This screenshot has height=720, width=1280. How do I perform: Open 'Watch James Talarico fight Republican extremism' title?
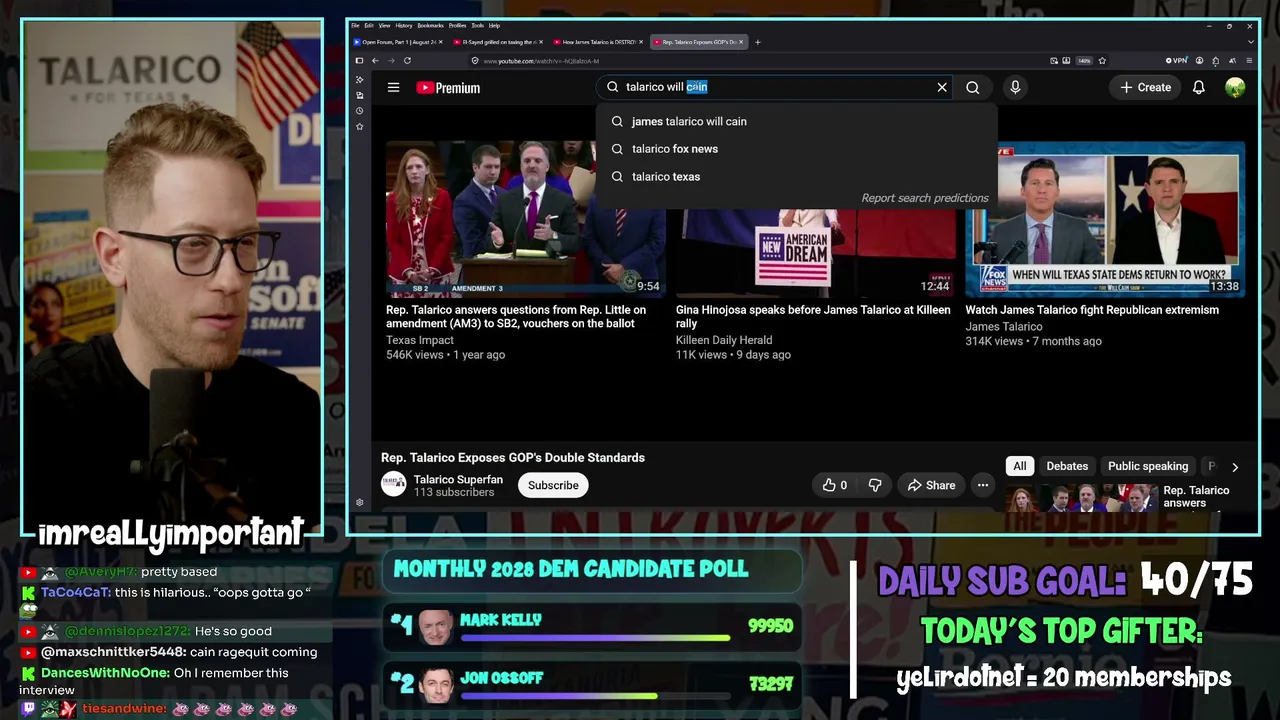click(1092, 310)
